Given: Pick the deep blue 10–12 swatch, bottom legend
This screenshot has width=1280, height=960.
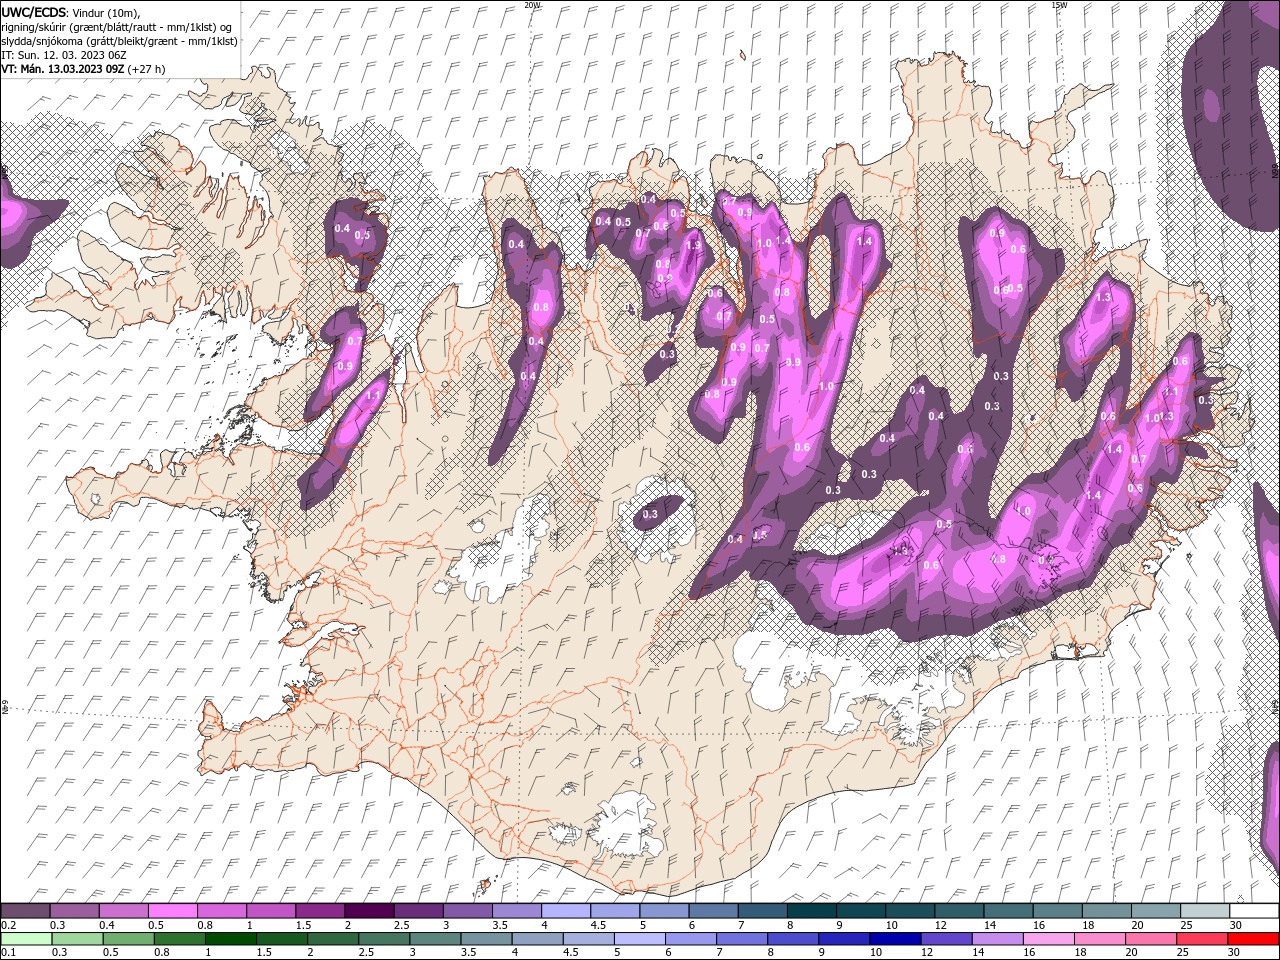Looking at the screenshot, I should click(x=895, y=939).
